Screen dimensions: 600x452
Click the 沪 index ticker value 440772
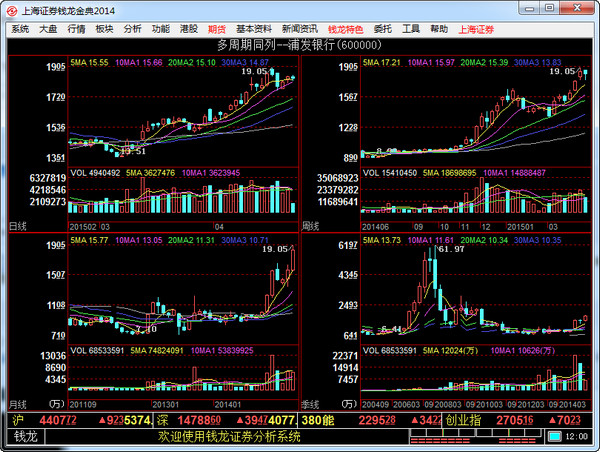coord(58,421)
